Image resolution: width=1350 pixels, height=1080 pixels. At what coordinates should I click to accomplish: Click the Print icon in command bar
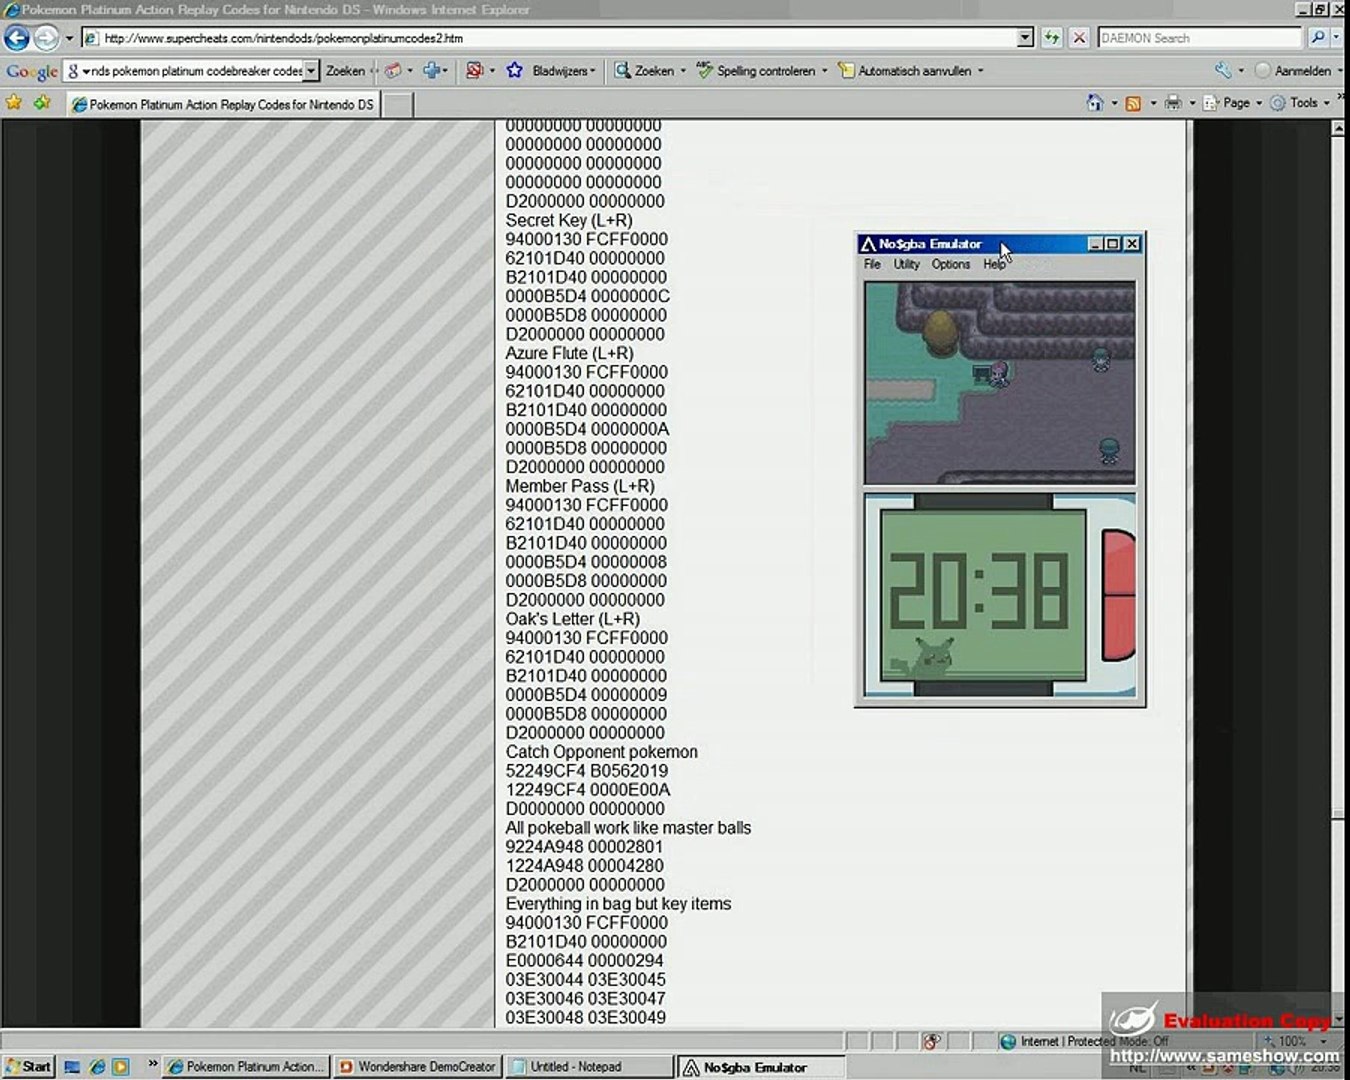tap(1173, 103)
